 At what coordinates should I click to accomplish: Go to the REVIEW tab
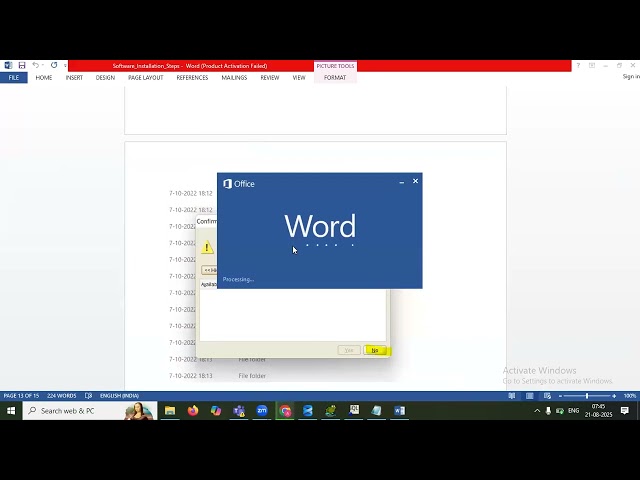pyautogui.click(x=270, y=78)
